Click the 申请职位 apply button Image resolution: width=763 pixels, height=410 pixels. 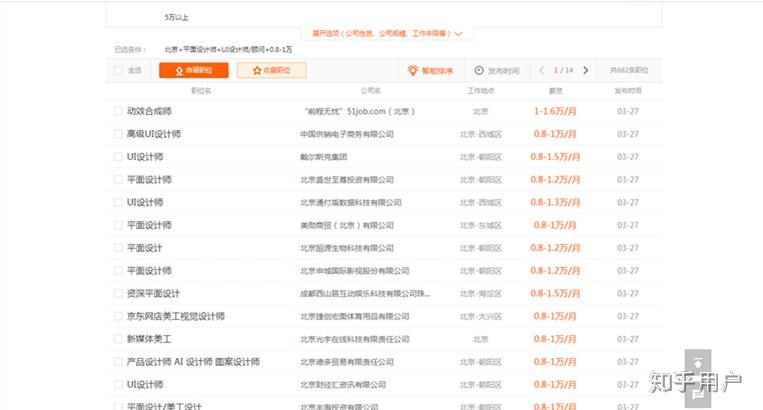[194, 71]
